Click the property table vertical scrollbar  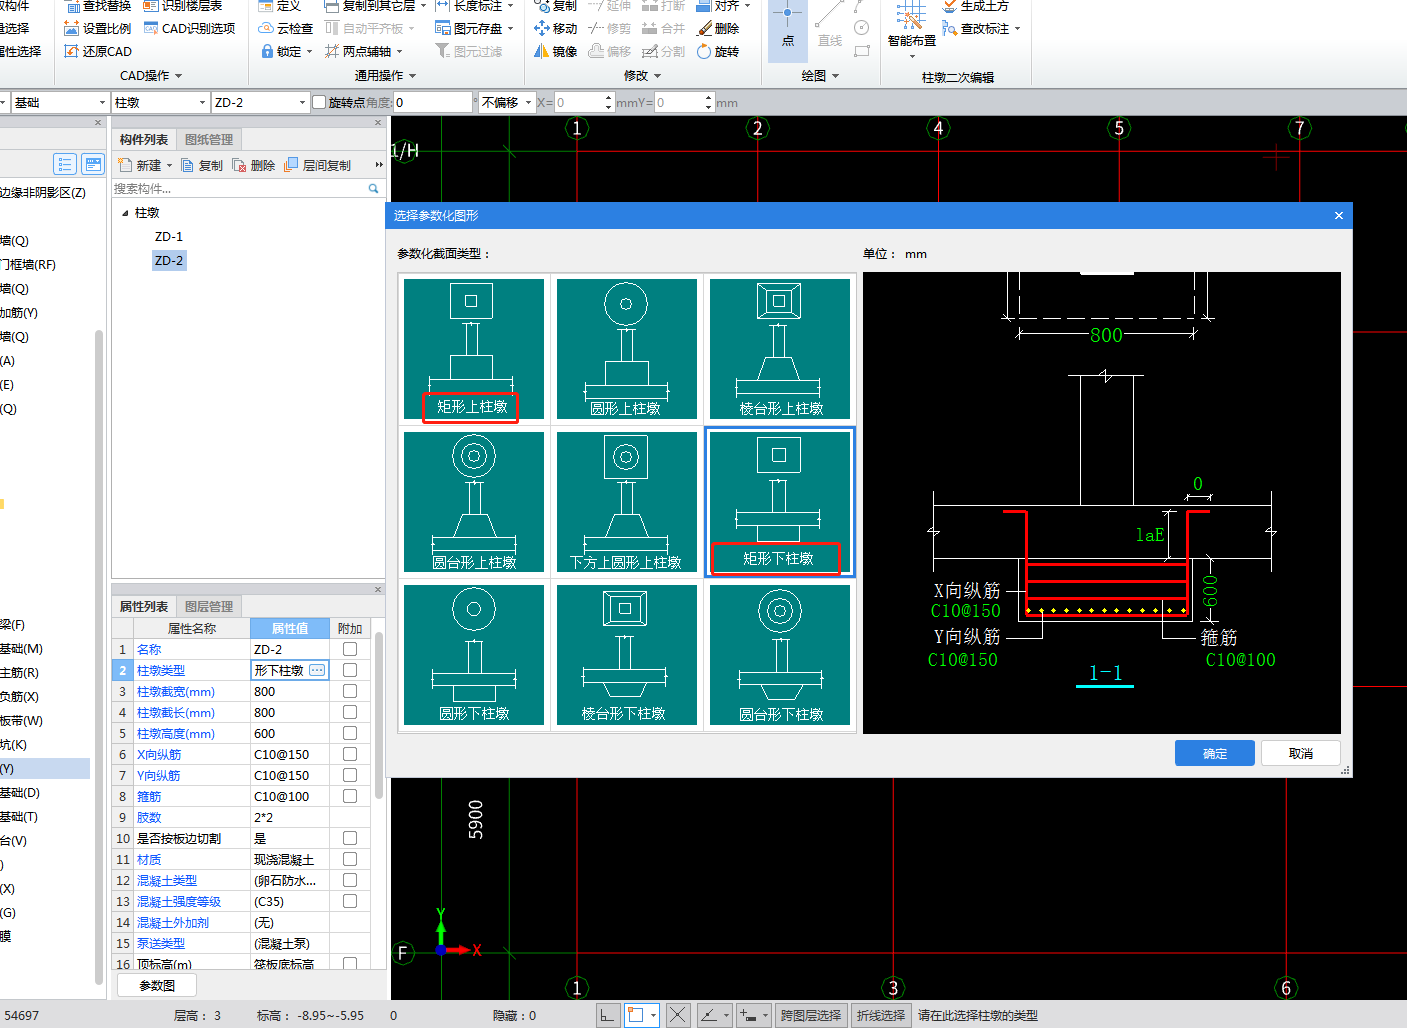pos(379,715)
